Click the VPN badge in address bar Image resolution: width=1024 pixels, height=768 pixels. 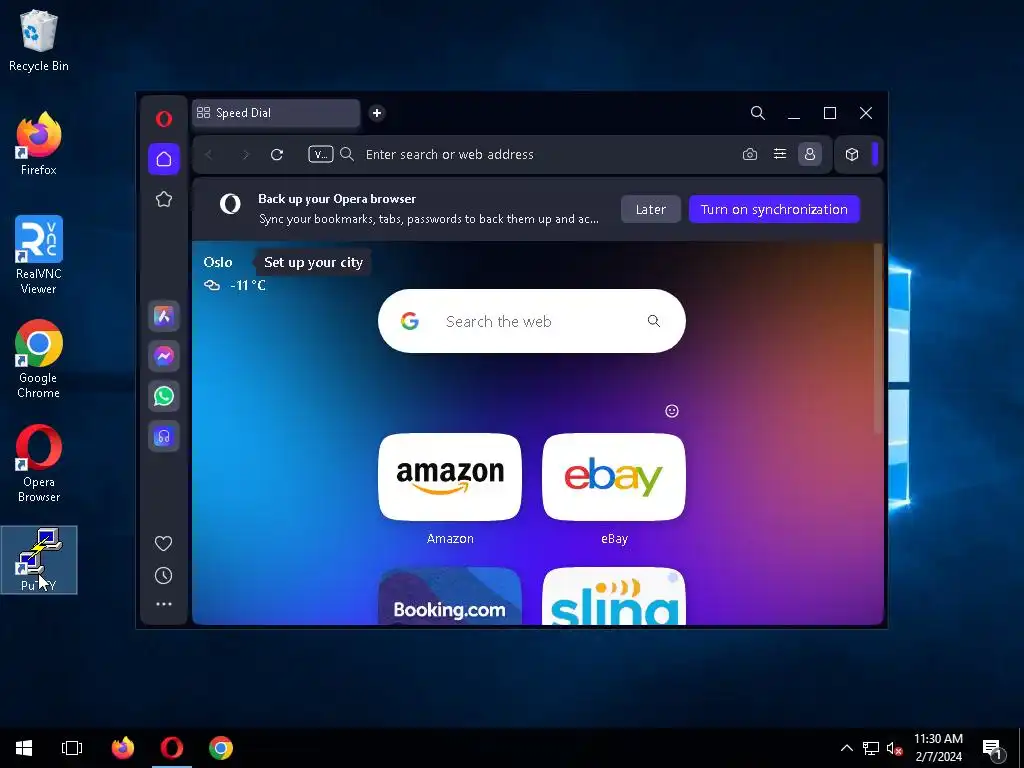point(321,155)
